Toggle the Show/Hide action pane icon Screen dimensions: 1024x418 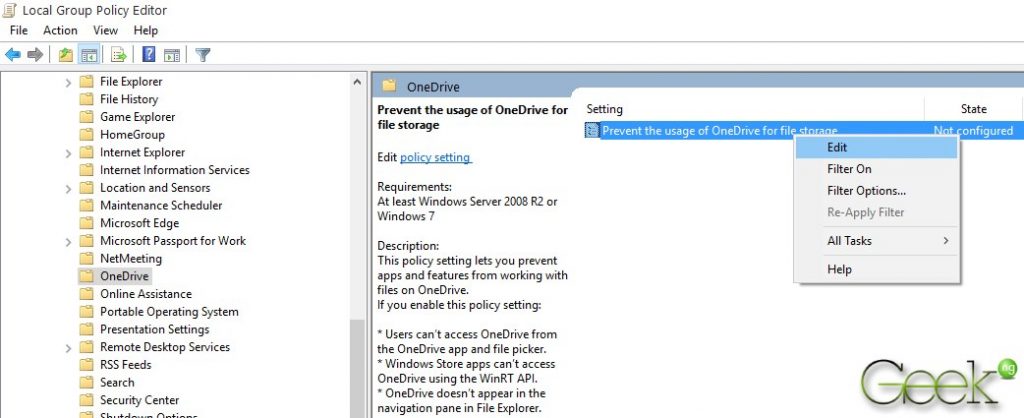(x=172, y=55)
